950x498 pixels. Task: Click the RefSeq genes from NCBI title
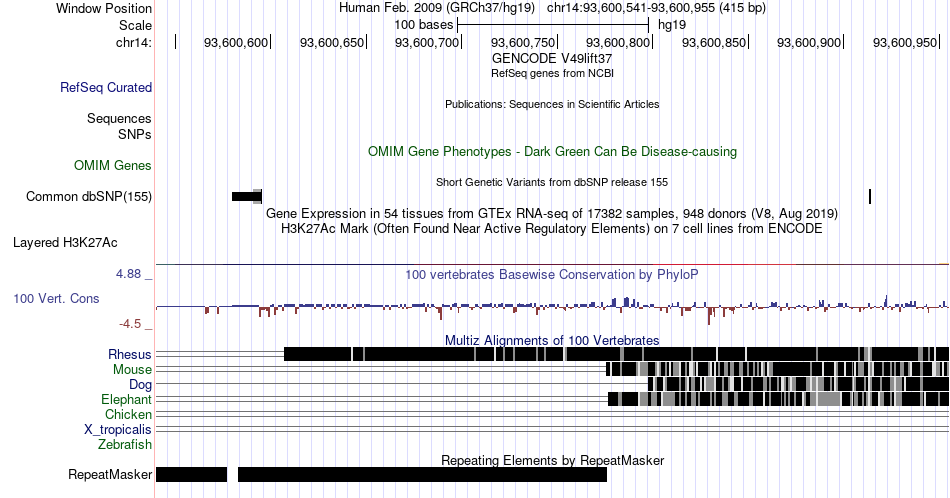(x=552, y=73)
